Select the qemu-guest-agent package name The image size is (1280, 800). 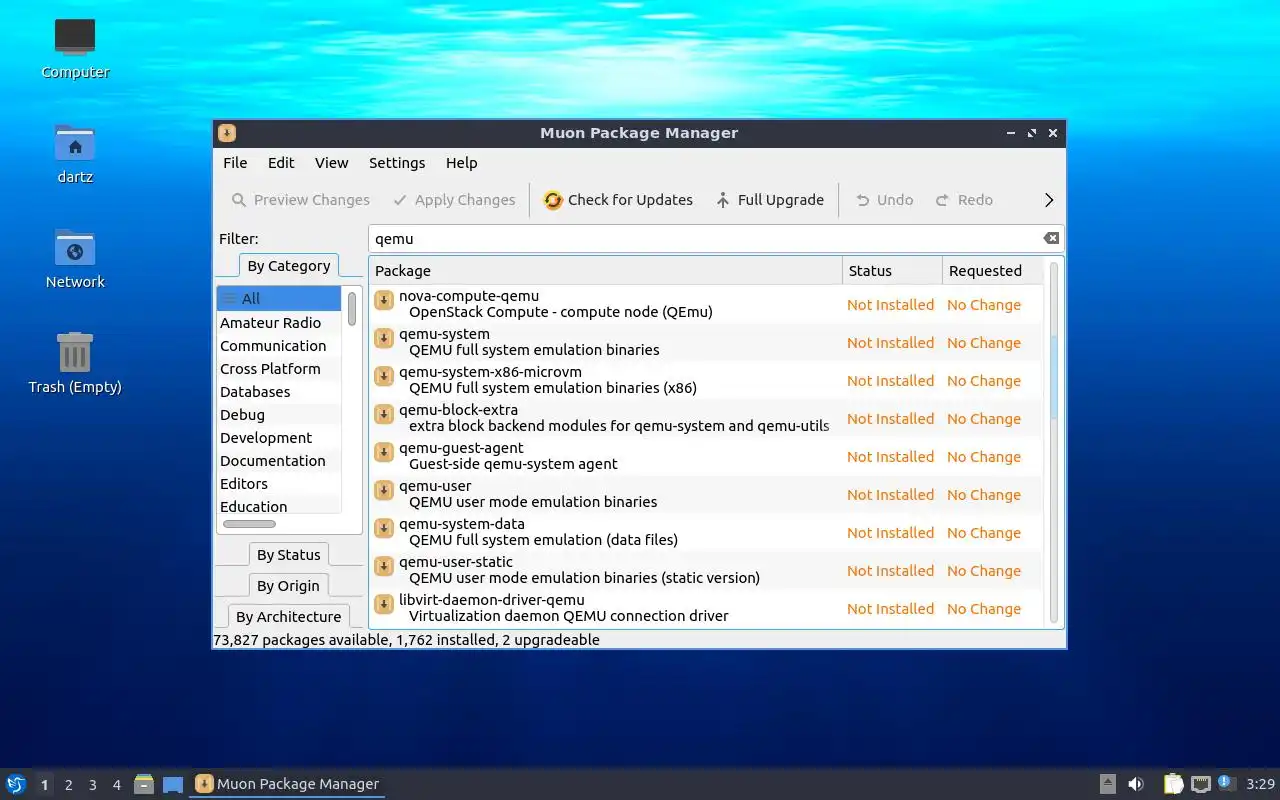click(x=461, y=448)
